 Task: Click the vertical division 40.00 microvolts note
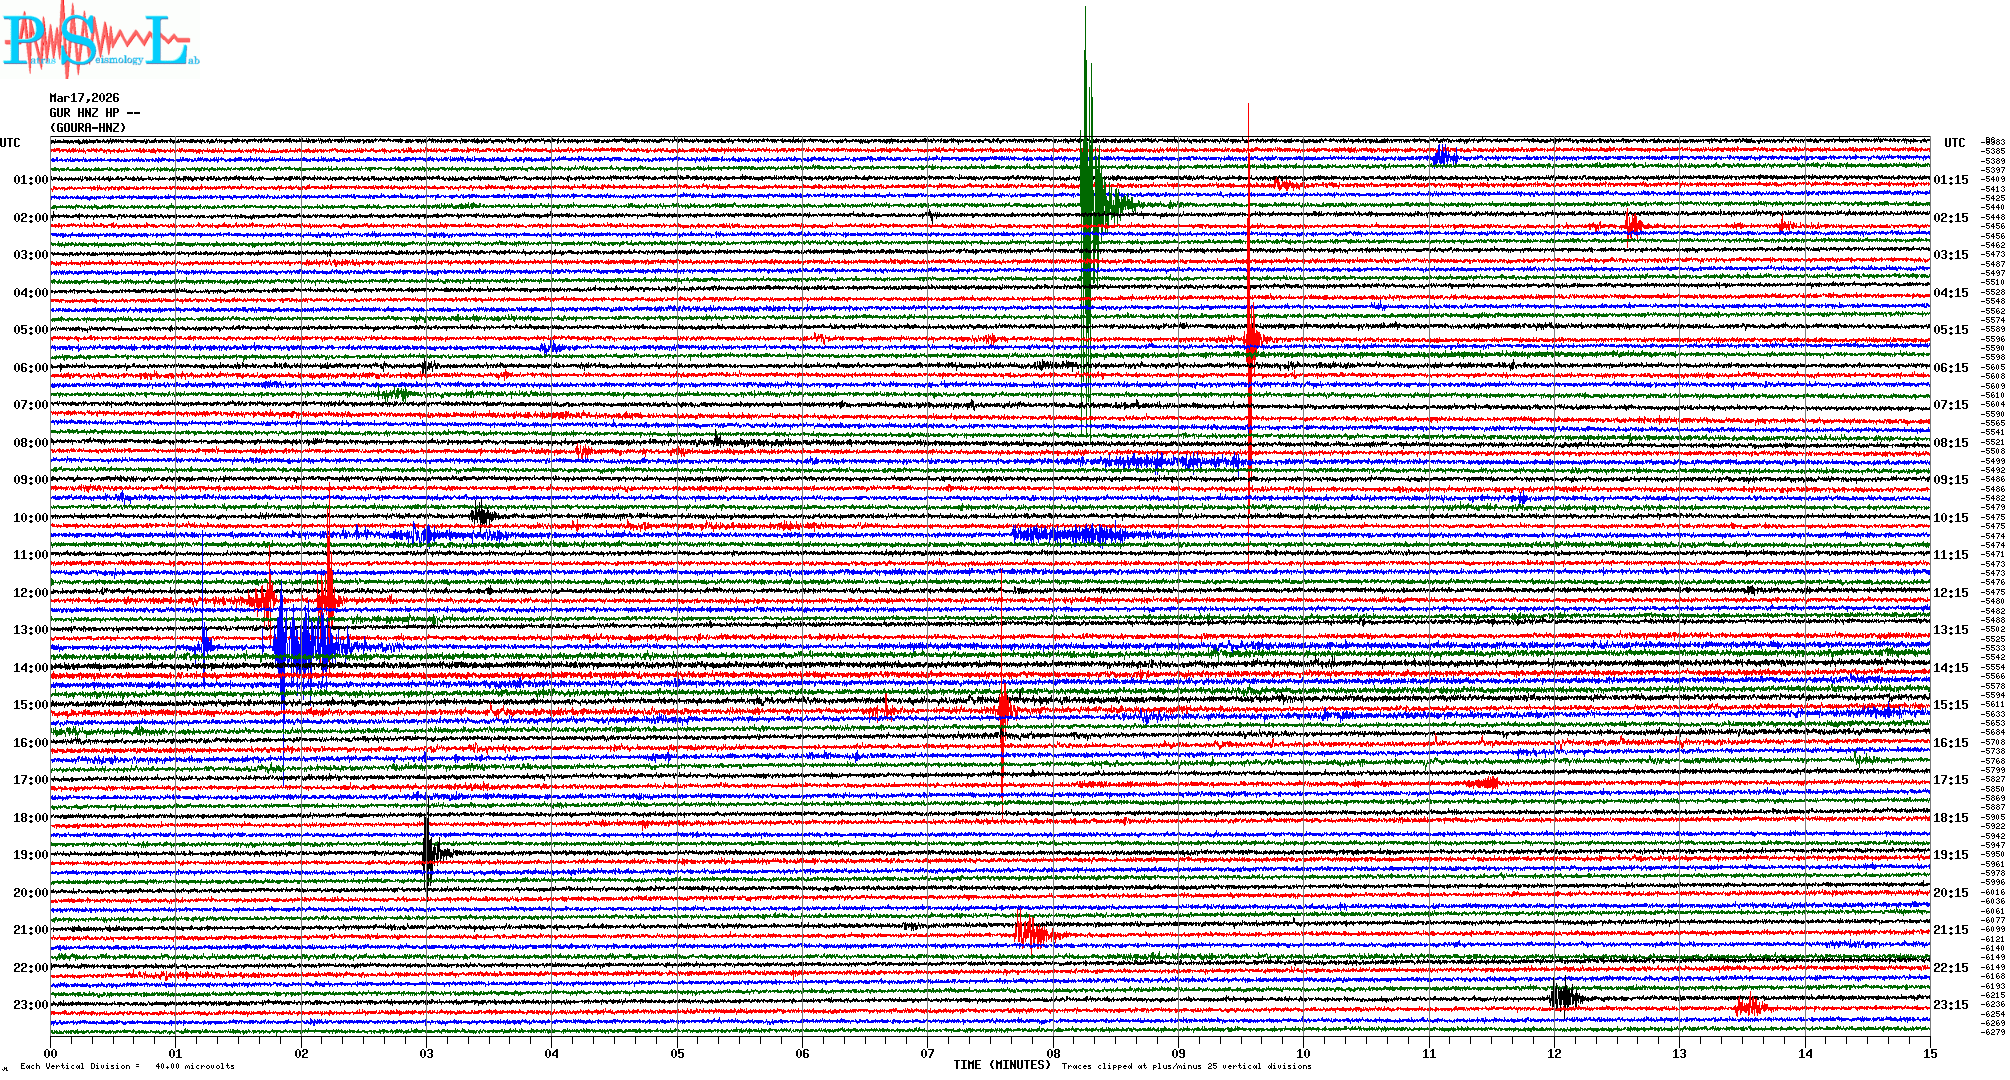pos(127,1066)
